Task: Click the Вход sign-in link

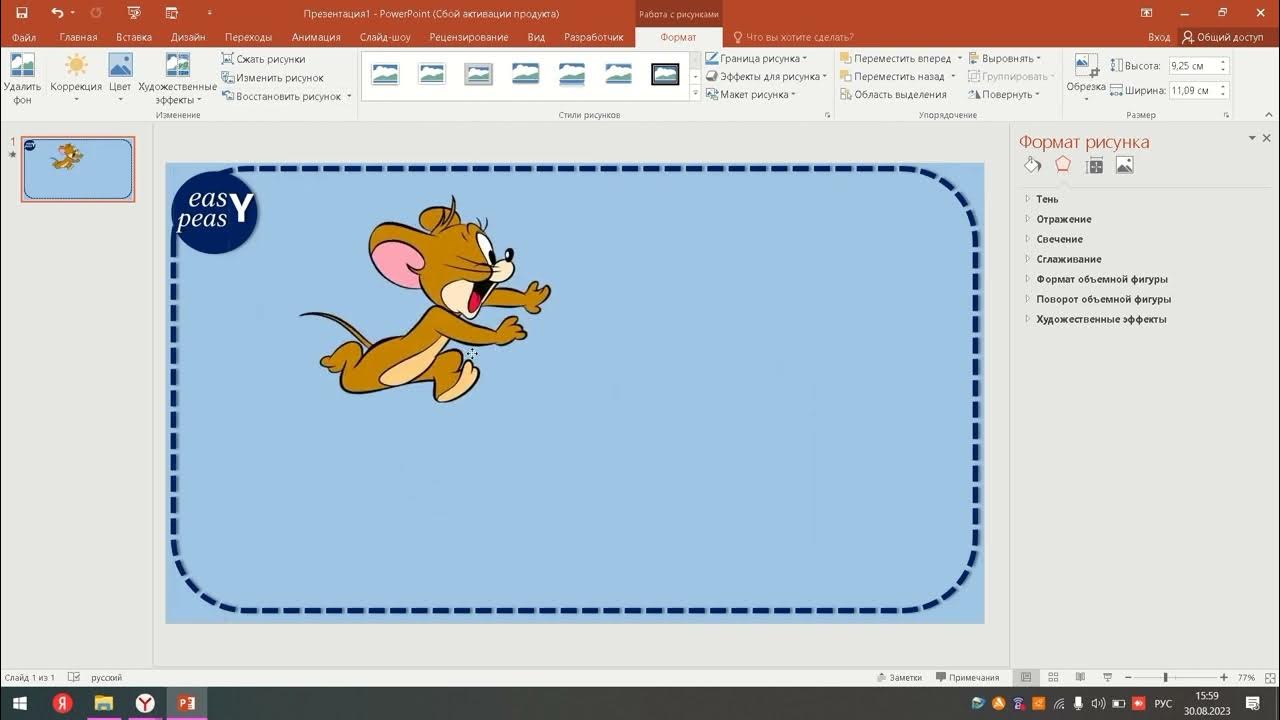Action: pos(1159,37)
